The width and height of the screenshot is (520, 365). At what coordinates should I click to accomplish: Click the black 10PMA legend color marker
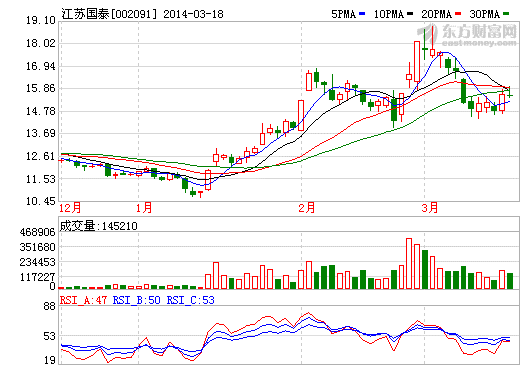(410, 14)
